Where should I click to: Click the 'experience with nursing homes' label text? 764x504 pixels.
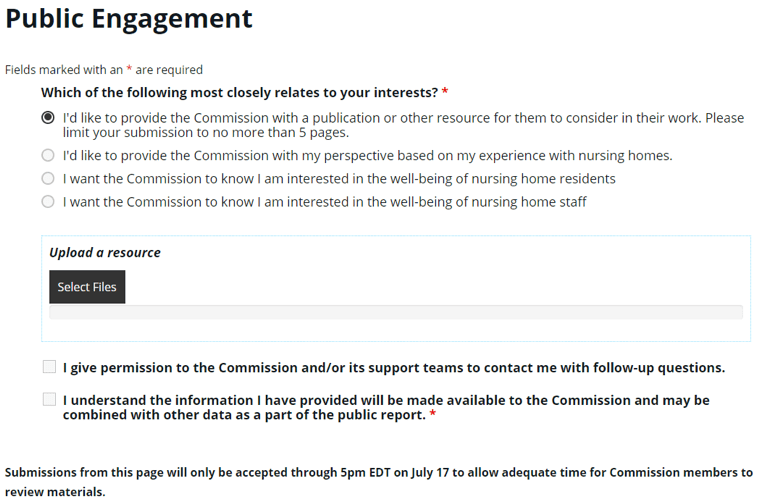click(367, 156)
